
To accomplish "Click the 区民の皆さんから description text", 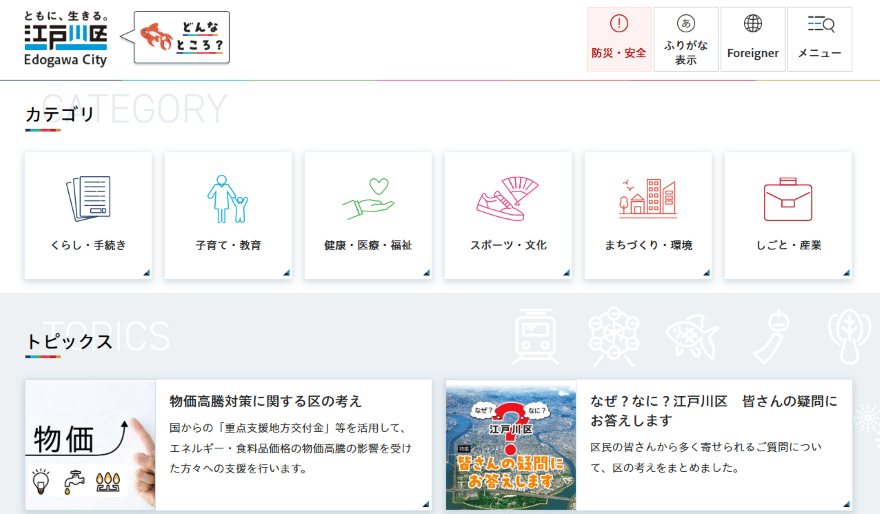I will pyautogui.click(x=706, y=457).
